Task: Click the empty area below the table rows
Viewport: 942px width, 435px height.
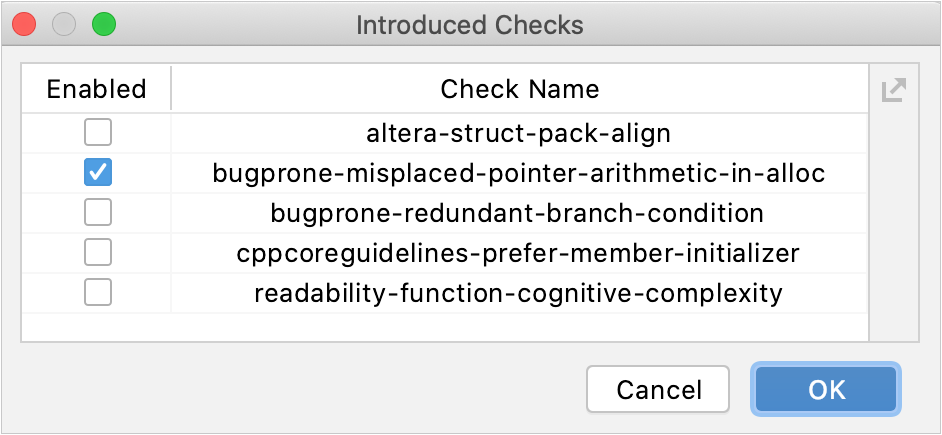Action: click(x=445, y=327)
